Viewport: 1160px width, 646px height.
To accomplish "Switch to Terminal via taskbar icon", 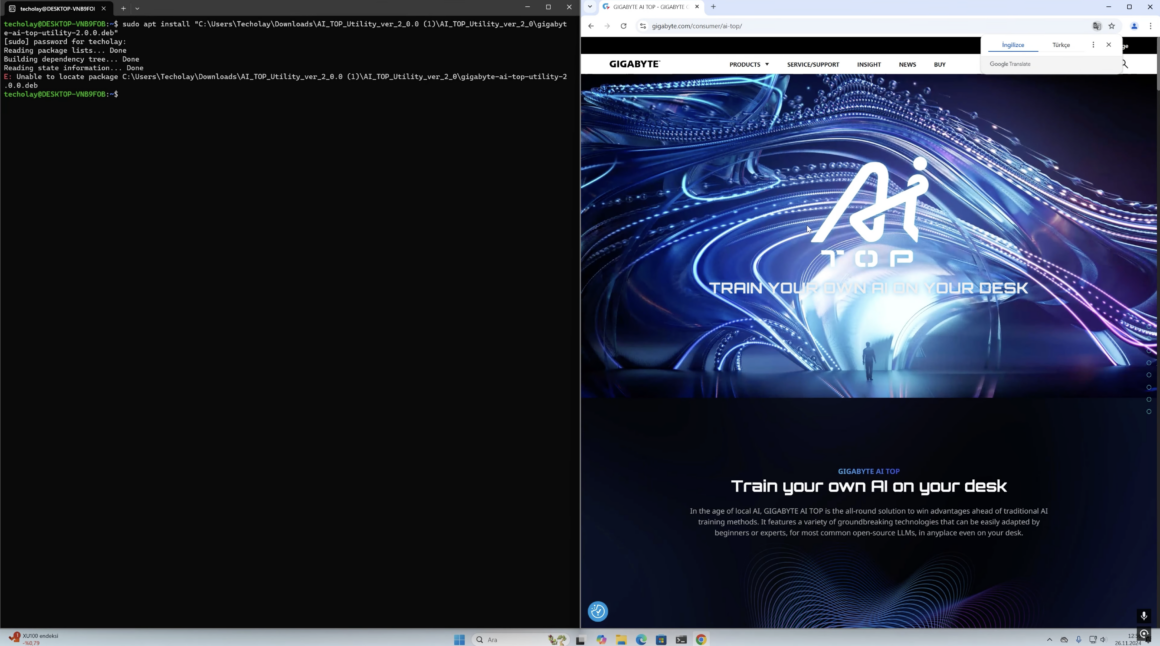I will (x=681, y=639).
